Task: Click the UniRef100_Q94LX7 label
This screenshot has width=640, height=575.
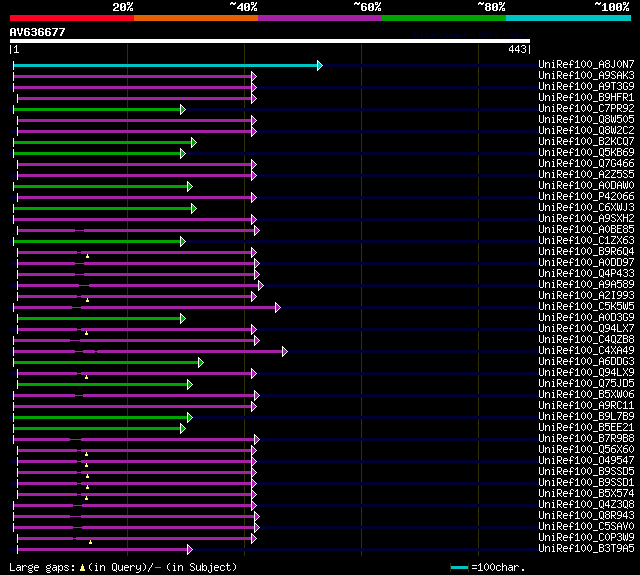Action: tap(586, 329)
